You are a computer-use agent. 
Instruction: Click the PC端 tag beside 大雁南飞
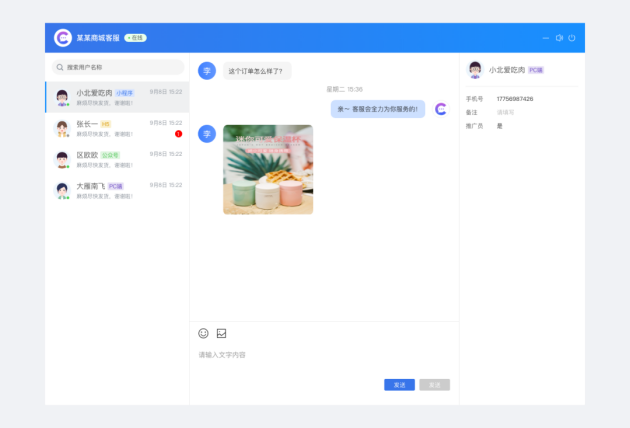(116, 186)
